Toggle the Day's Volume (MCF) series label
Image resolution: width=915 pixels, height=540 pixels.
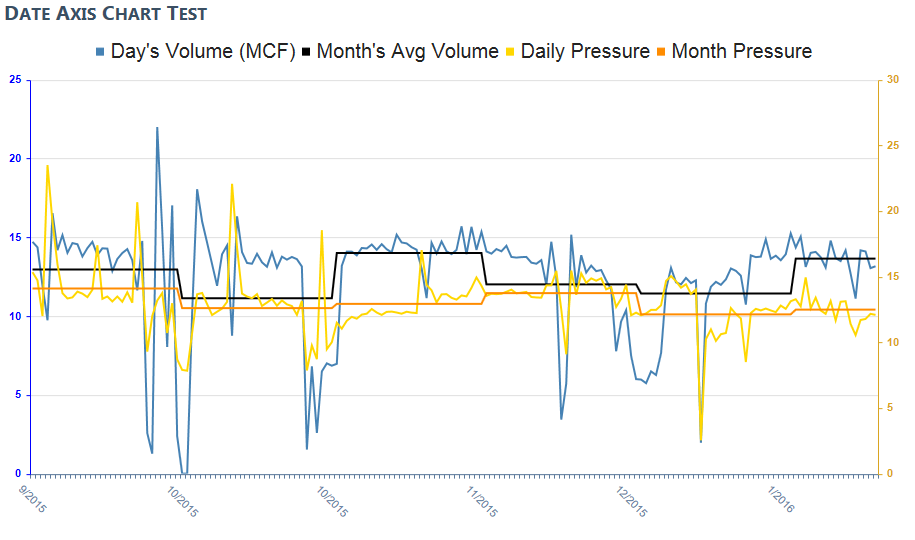[202, 51]
